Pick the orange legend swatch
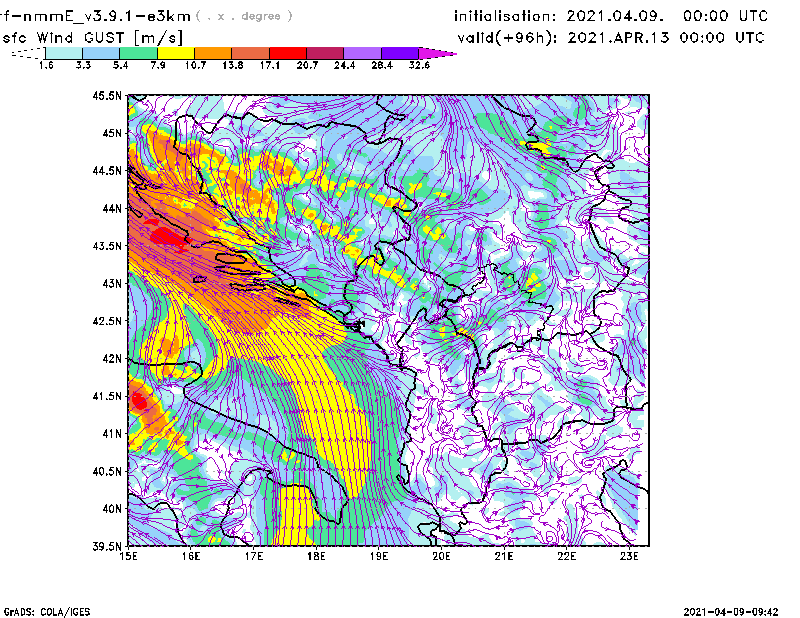800x618 pixels. (213, 53)
